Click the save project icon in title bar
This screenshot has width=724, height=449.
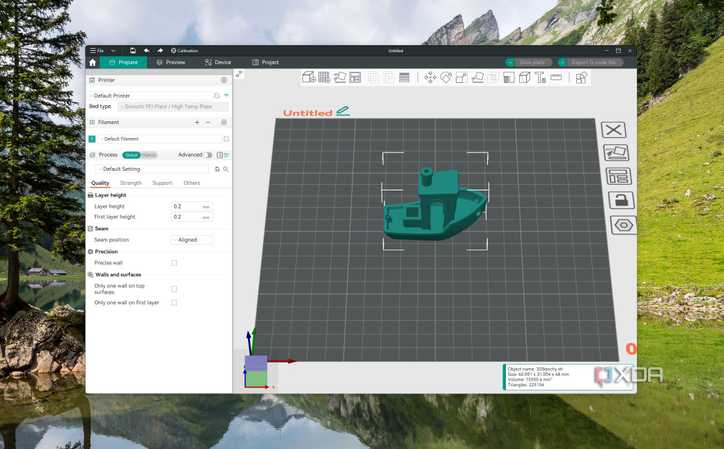coord(133,50)
